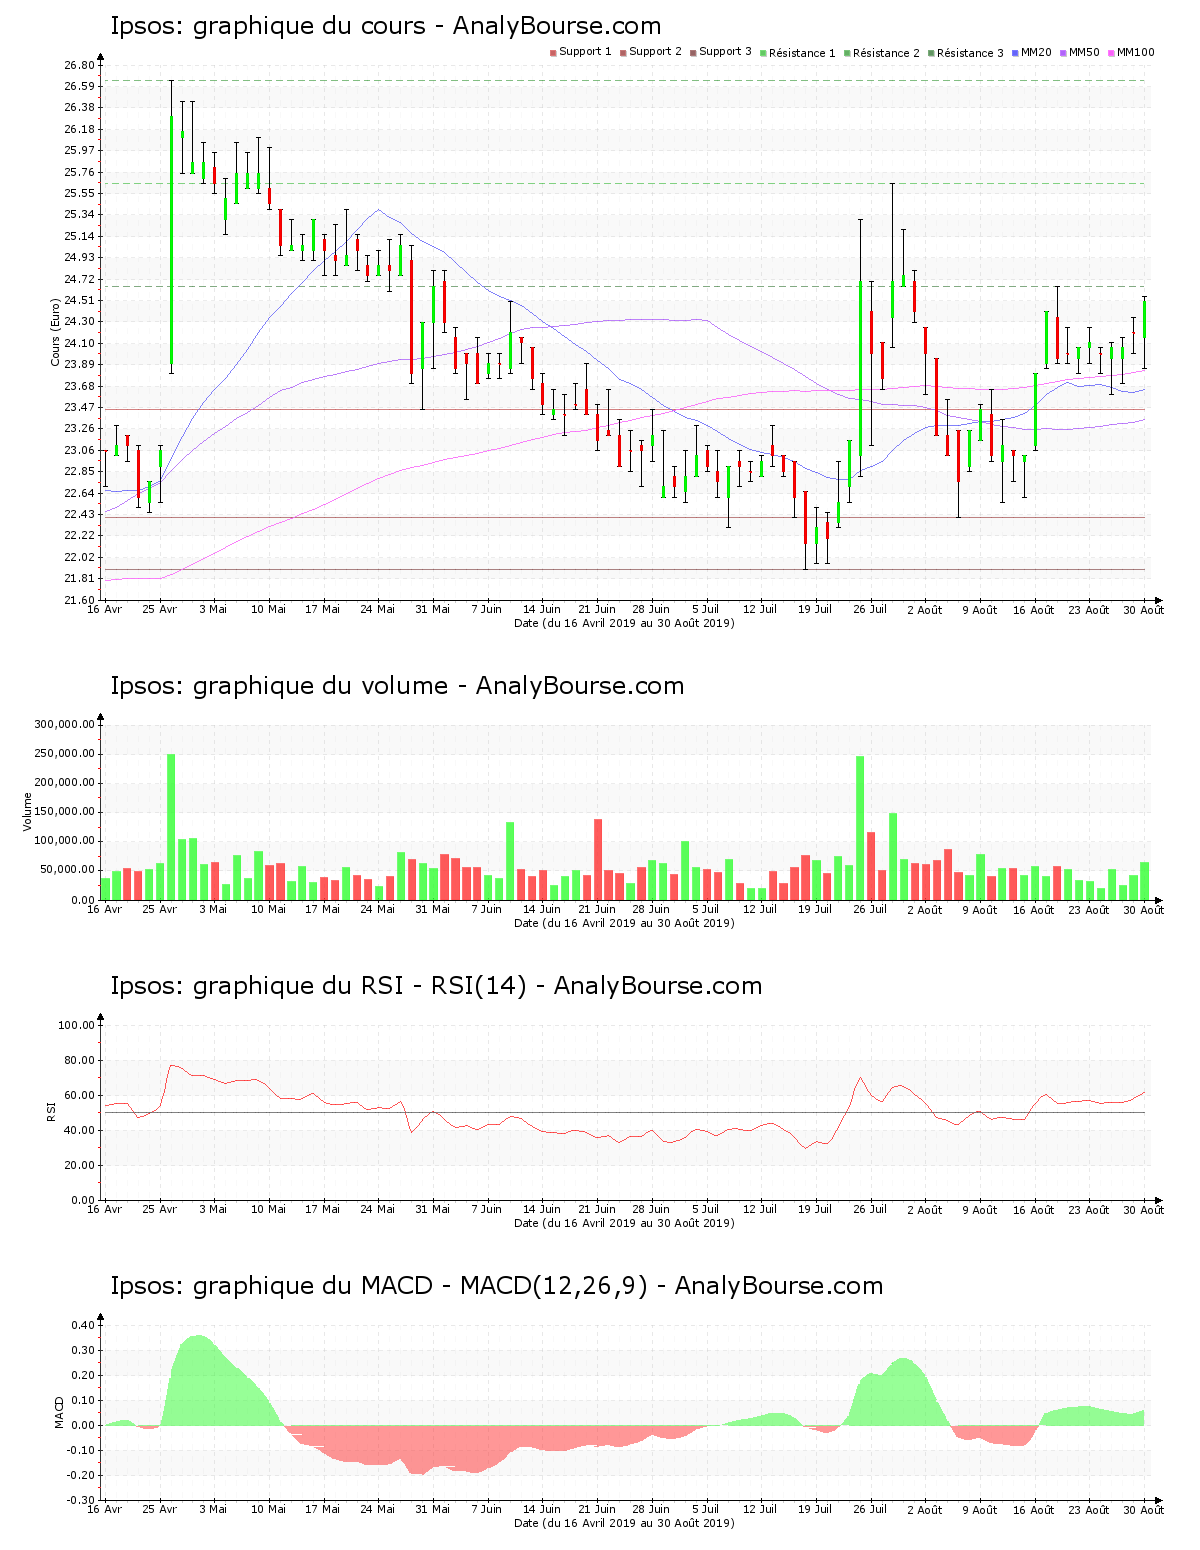
Task: Select the MM100 legend label
Action: (x=1135, y=52)
